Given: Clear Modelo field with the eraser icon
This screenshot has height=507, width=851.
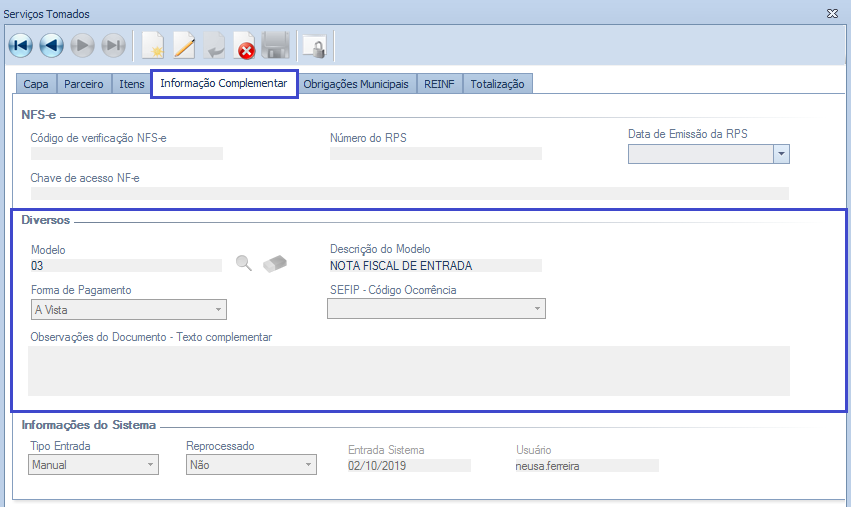Looking at the screenshot, I should coord(274,263).
